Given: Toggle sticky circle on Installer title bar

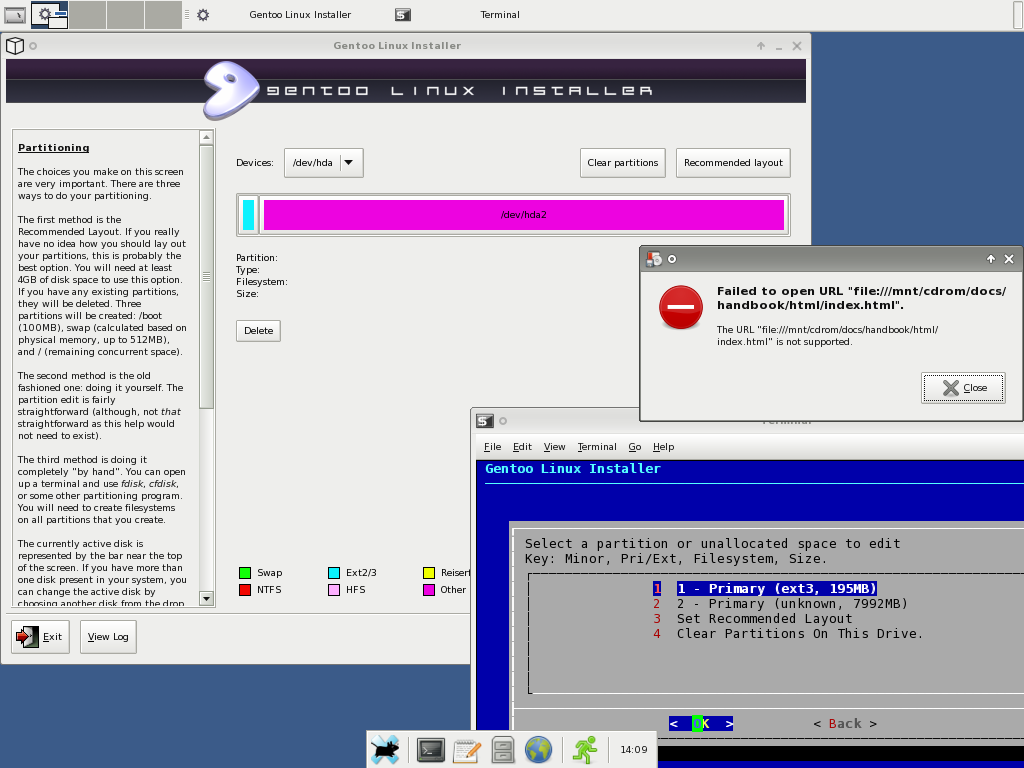Looking at the screenshot, I should click(x=33, y=46).
